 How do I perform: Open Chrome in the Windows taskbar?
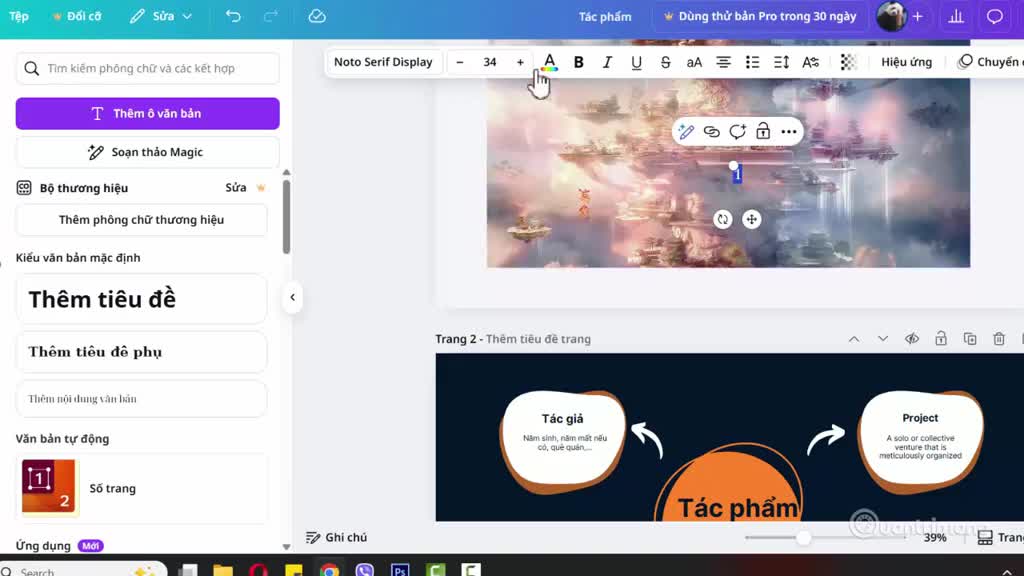click(329, 569)
